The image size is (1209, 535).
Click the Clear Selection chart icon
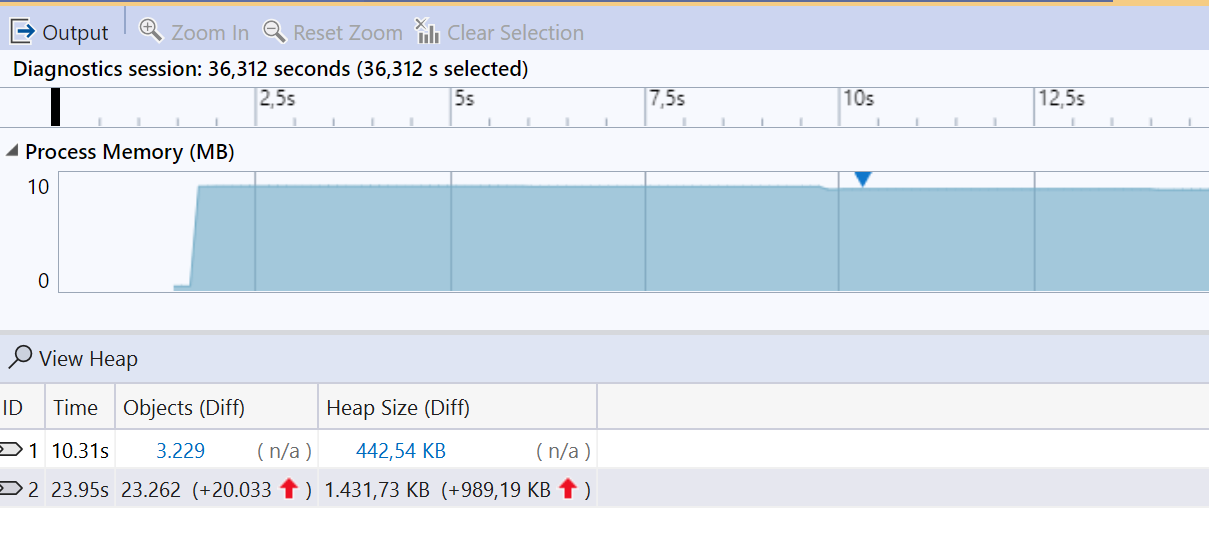pyautogui.click(x=427, y=31)
